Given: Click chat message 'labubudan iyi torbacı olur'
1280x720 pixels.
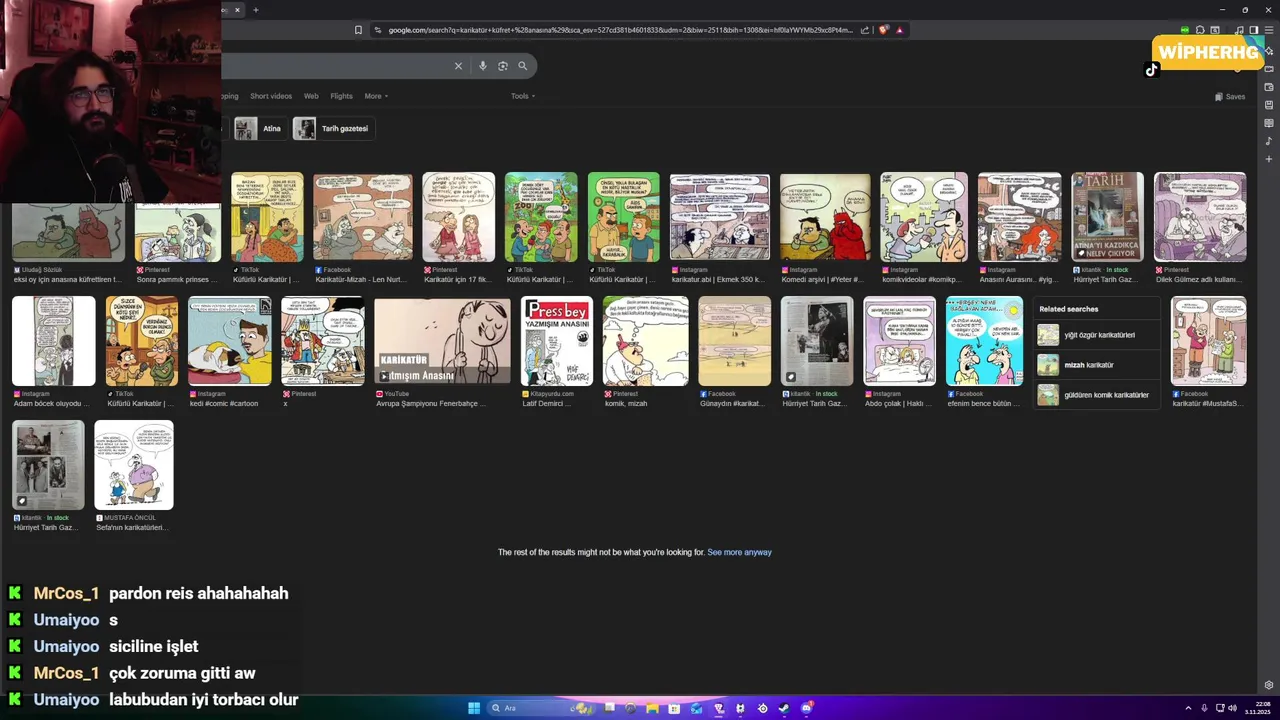Looking at the screenshot, I should [x=204, y=700].
